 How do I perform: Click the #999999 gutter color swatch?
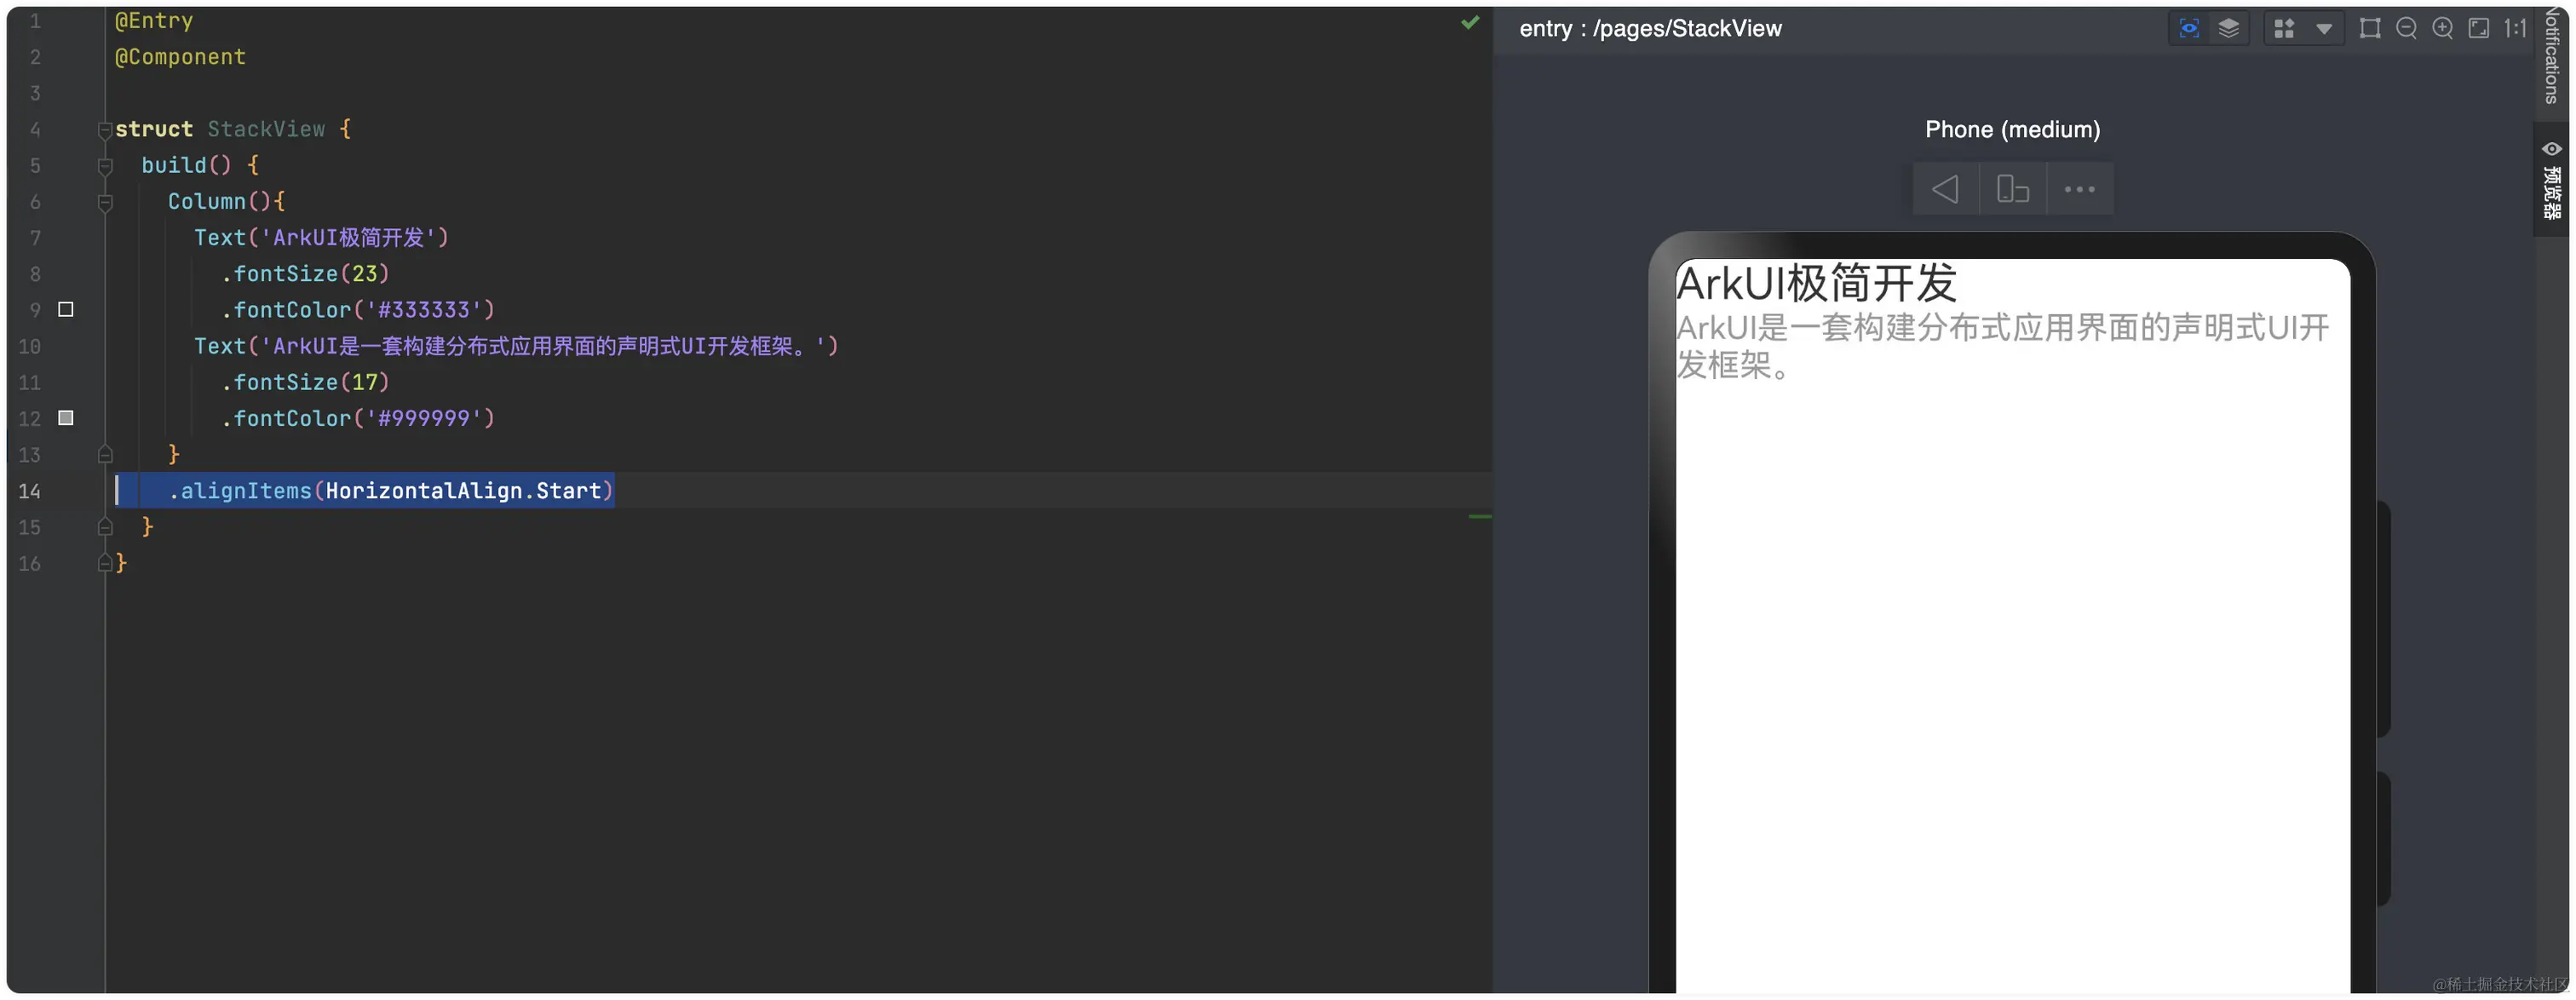[x=66, y=418]
